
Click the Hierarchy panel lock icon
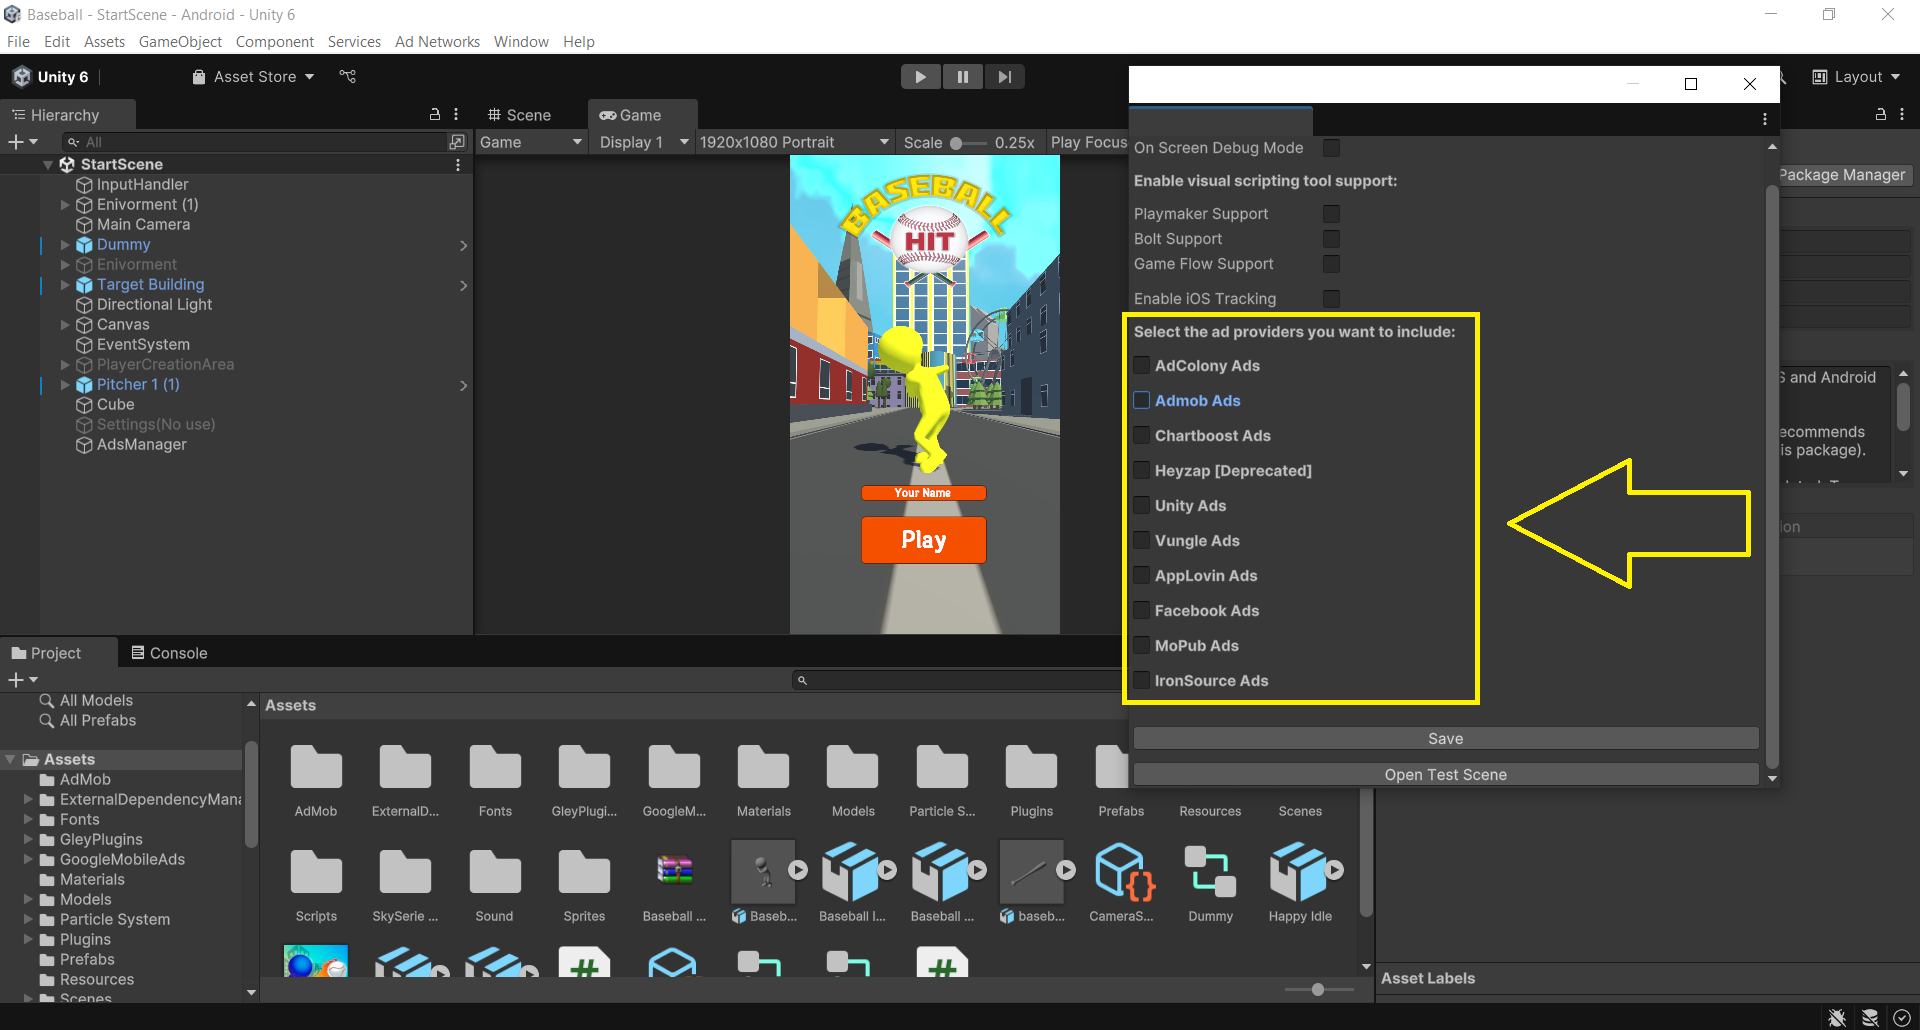[x=435, y=115]
